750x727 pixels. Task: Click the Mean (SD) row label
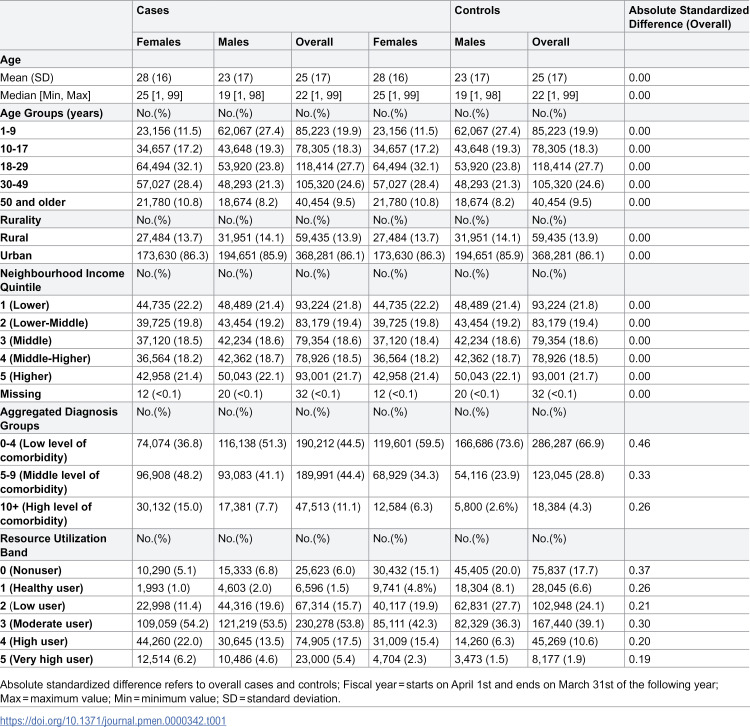coord(27,77)
